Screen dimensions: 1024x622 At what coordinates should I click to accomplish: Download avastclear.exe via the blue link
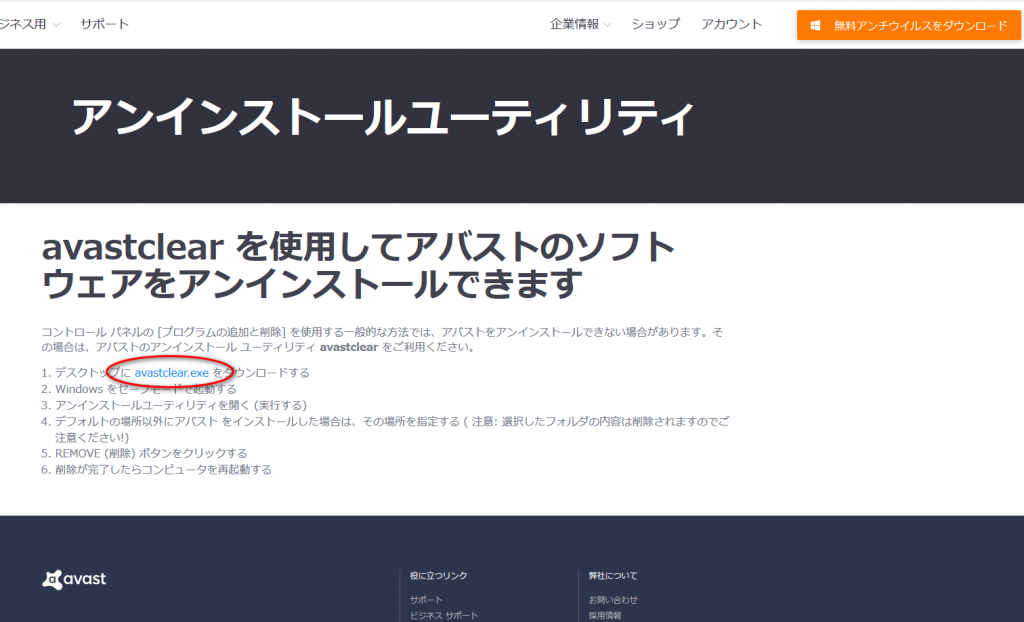coord(171,372)
